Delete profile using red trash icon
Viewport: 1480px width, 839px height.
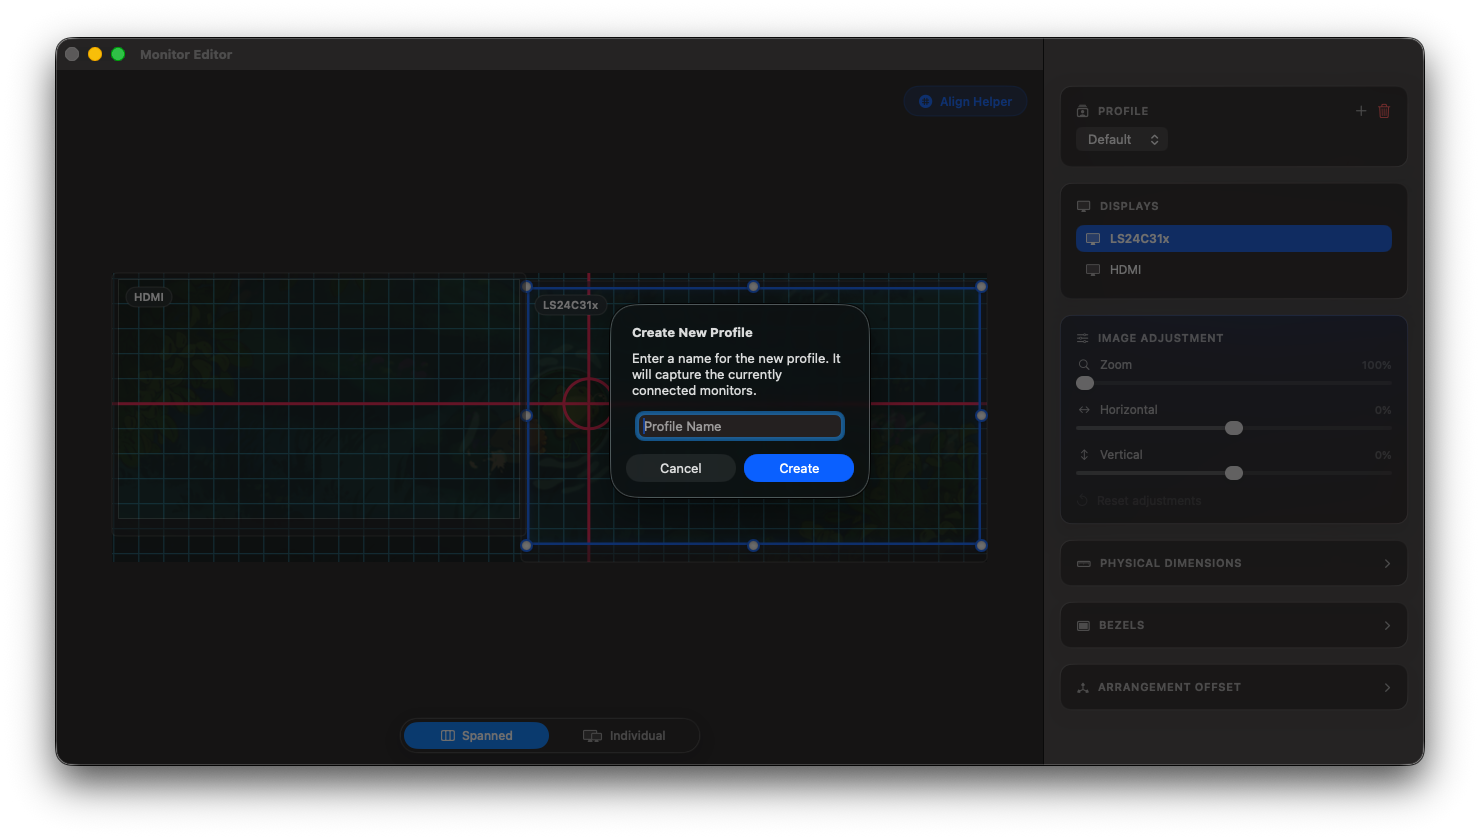pyautogui.click(x=1384, y=111)
